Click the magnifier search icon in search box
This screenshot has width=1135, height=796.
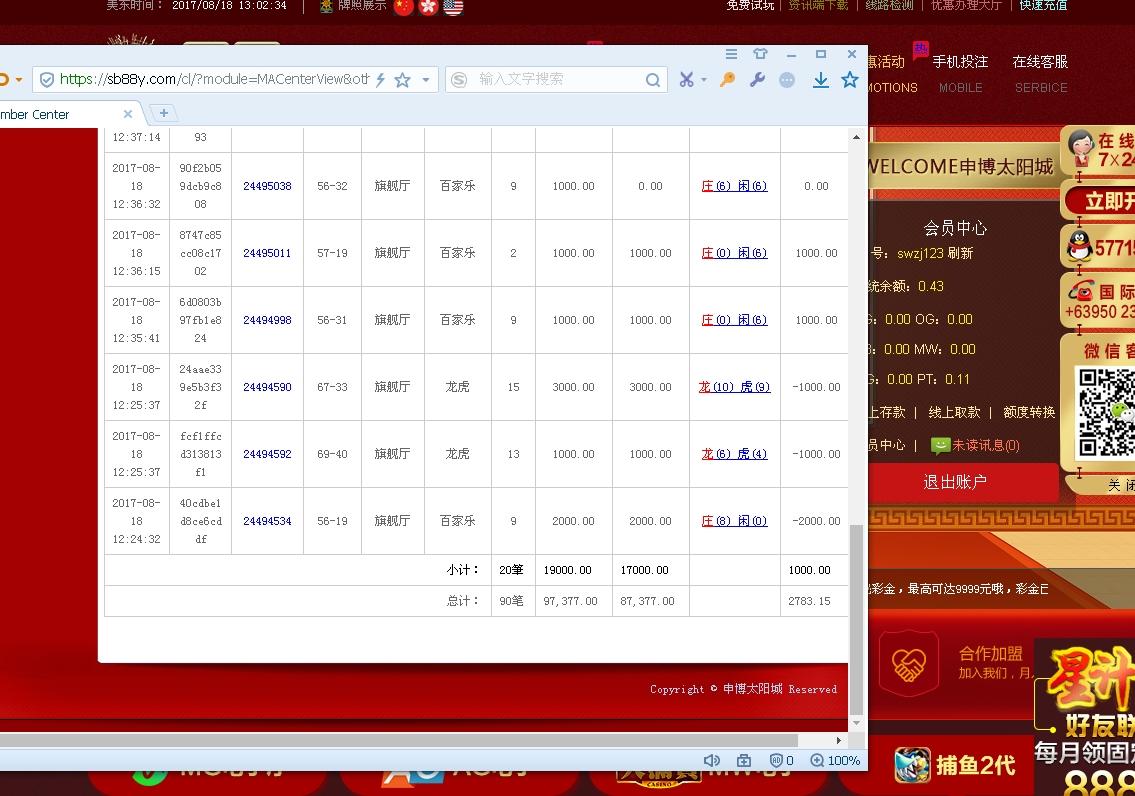[x=652, y=80]
